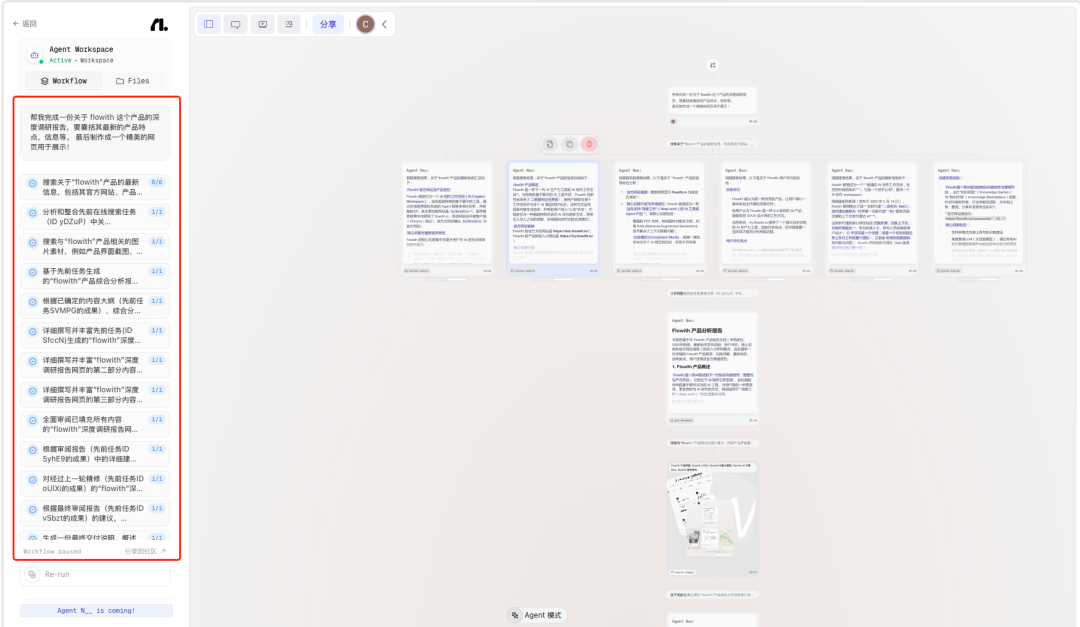1080x627 pixels.
Task: Switch to the Files tab
Action: 132,81
